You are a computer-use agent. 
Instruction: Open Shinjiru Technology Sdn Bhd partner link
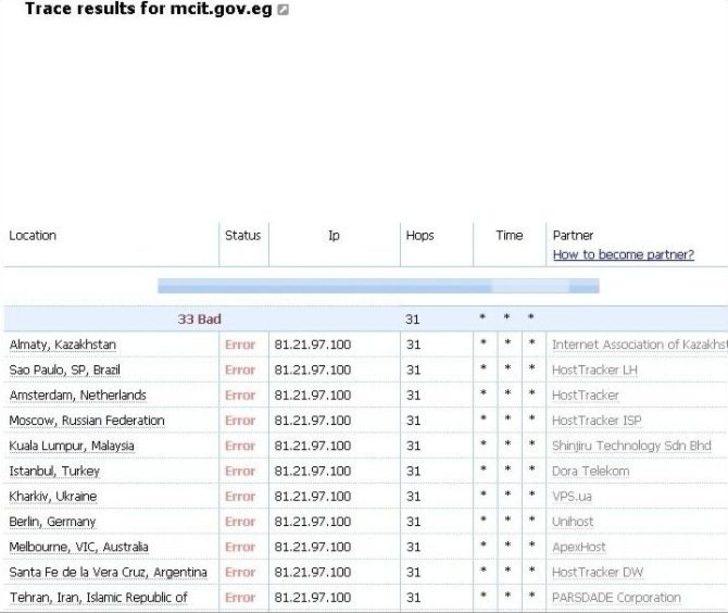[631, 445]
